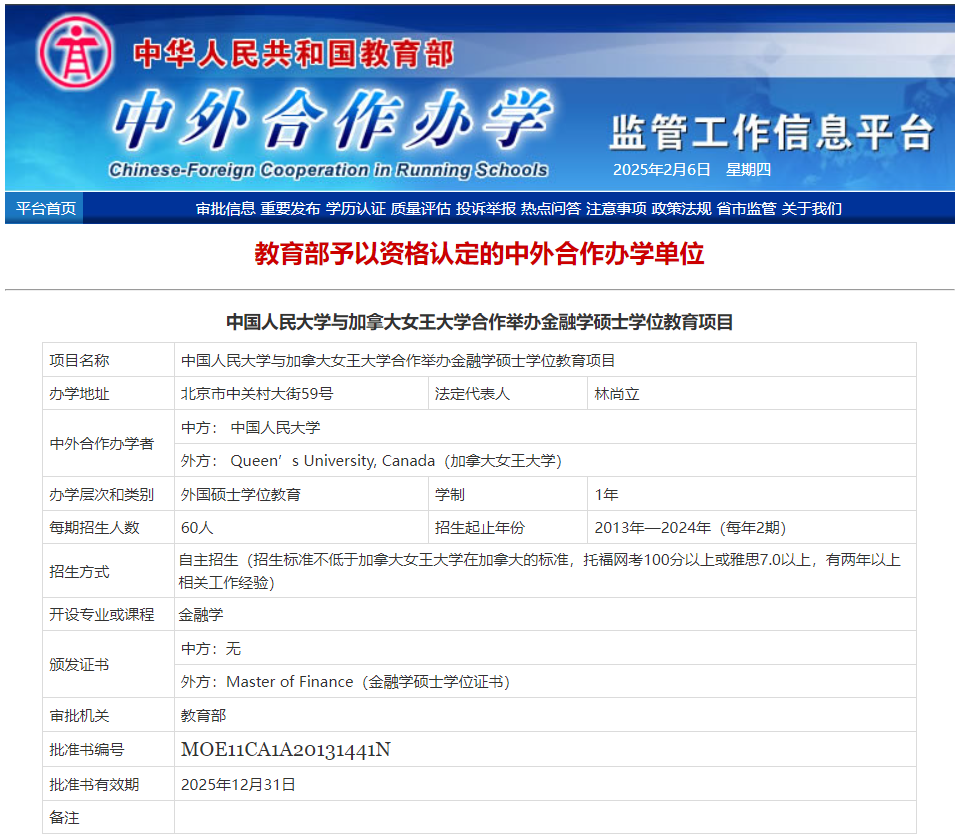961x840 pixels.
Task: Click the red heading 教育部予以资格认定的中外合作办学单位
Action: [479, 254]
